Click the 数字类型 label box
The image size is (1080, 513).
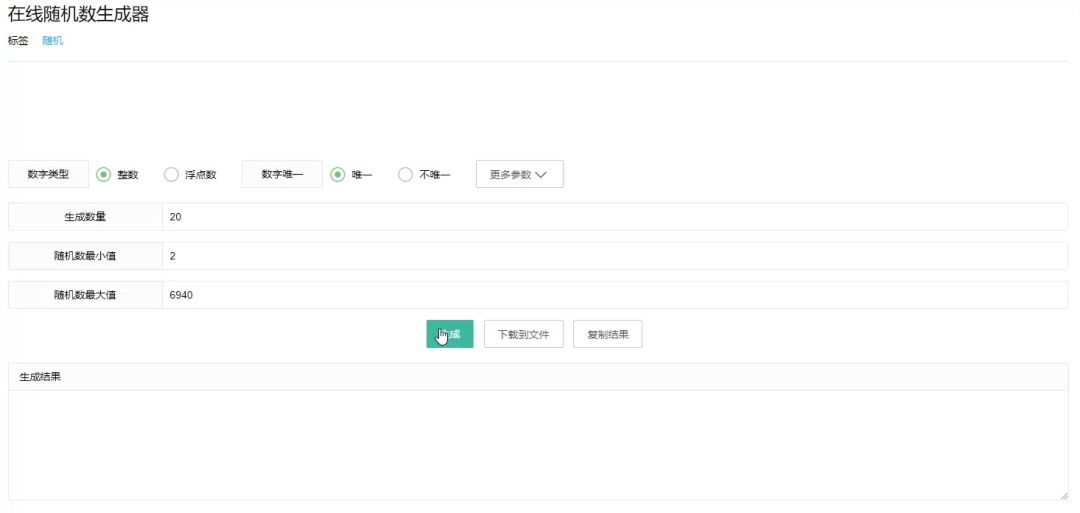[x=48, y=175]
